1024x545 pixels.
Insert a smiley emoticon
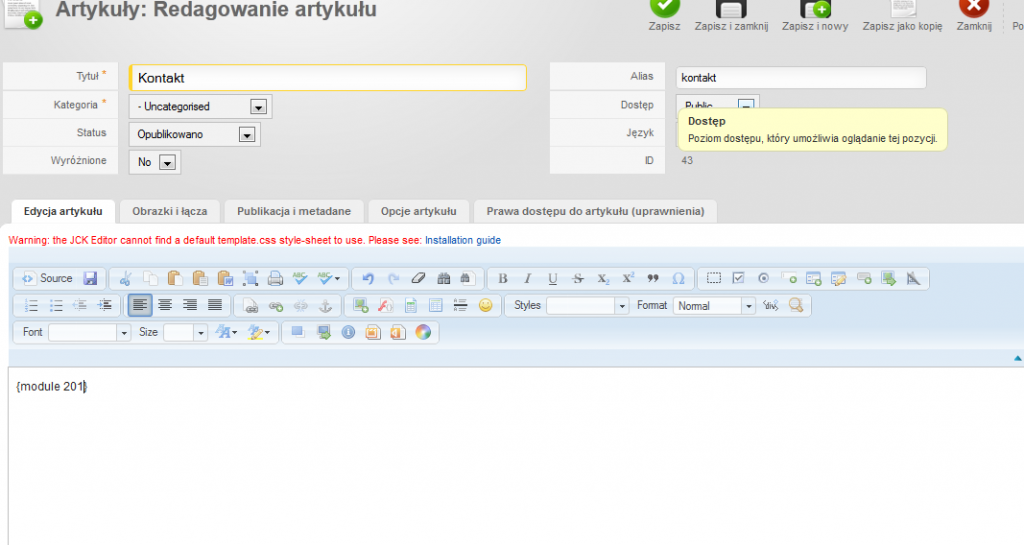485,306
